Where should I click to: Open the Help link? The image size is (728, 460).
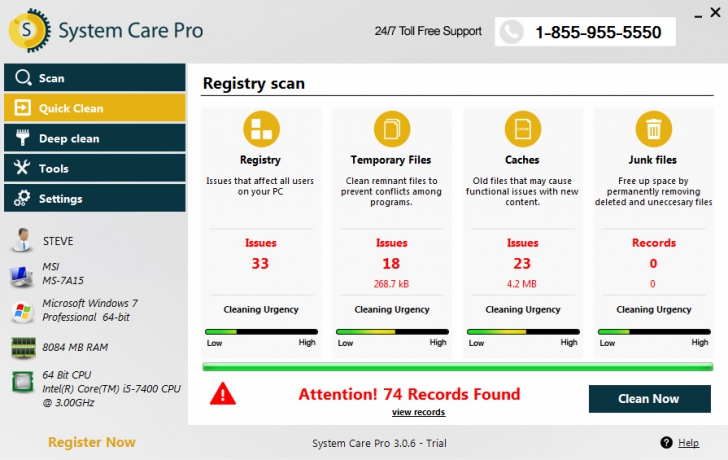click(x=688, y=443)
